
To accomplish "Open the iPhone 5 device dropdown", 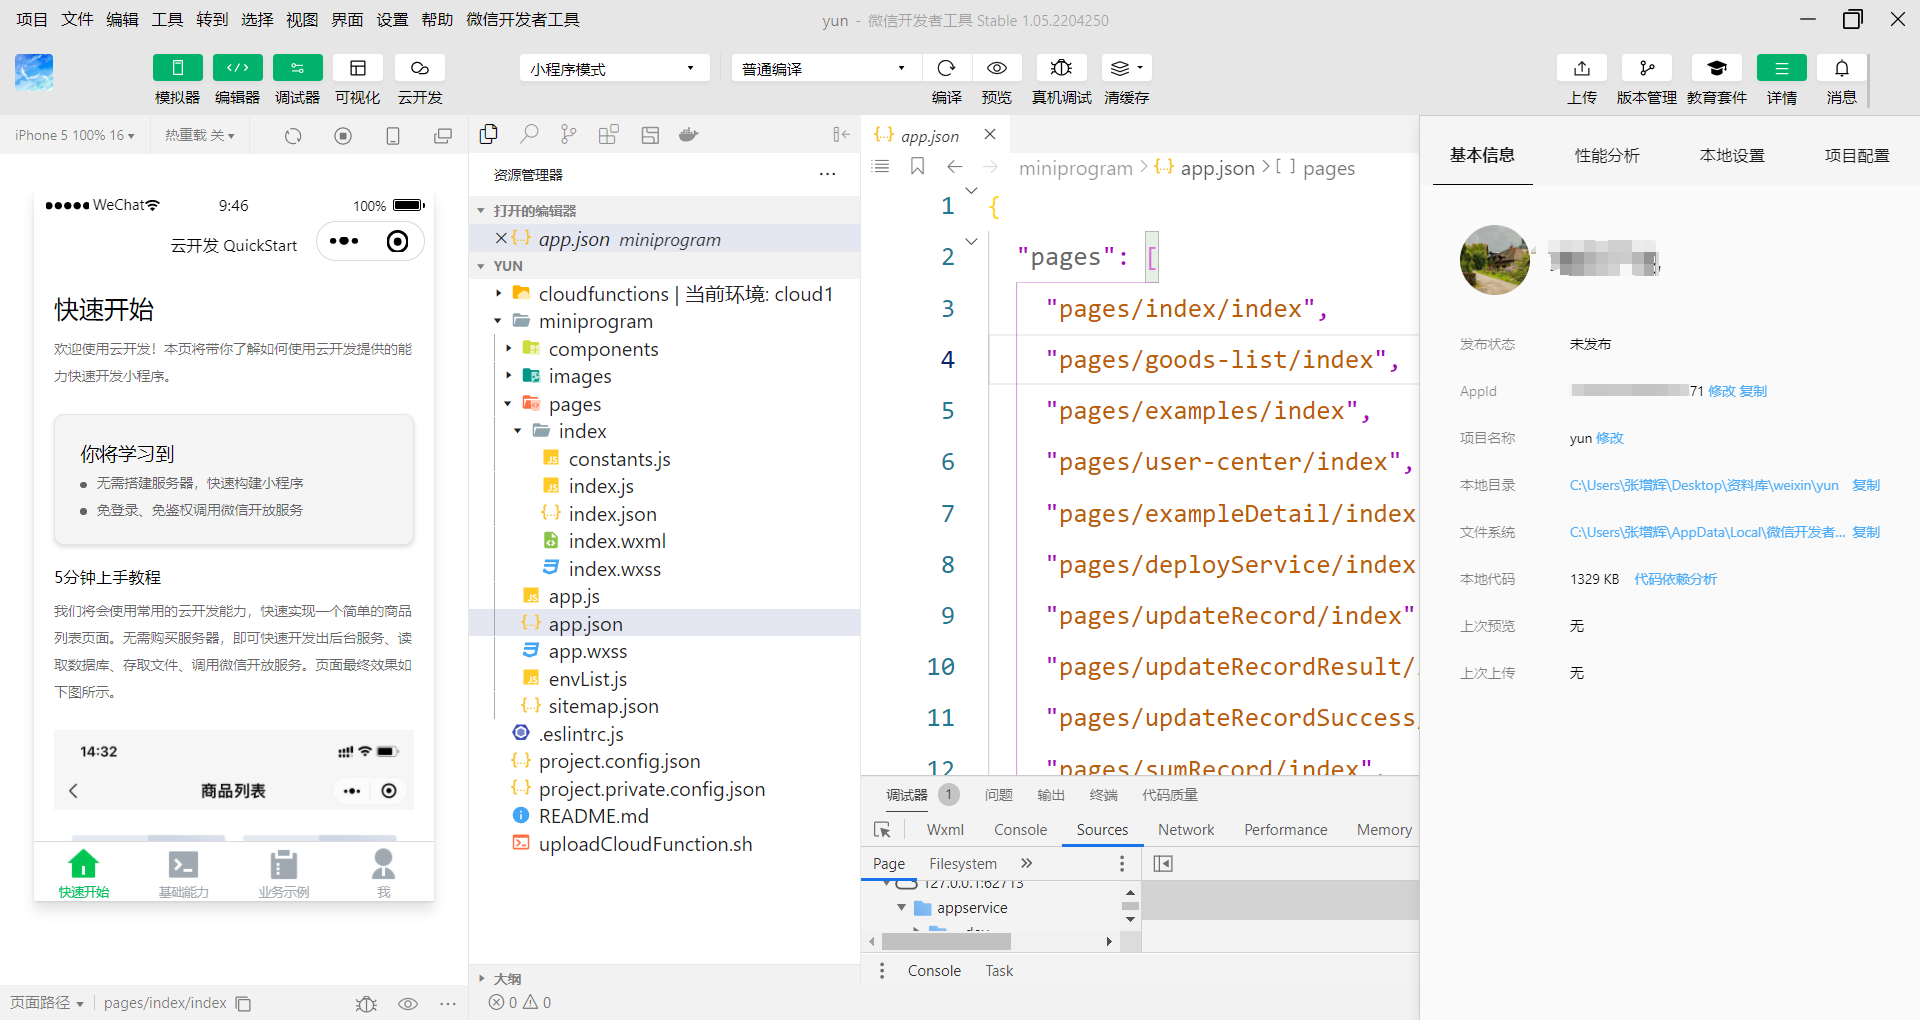I will [75, 135].
